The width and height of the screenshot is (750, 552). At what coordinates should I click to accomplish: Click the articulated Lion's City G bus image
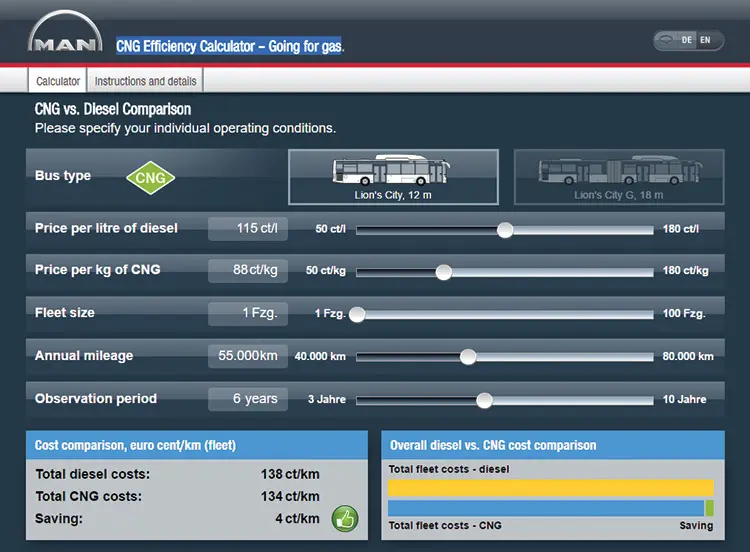620,170
